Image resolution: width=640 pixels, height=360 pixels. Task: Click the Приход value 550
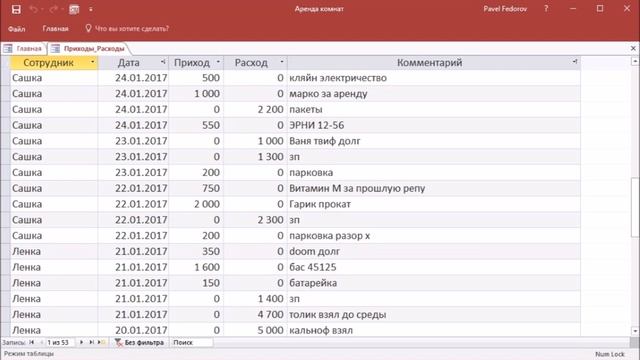point(196,125)
